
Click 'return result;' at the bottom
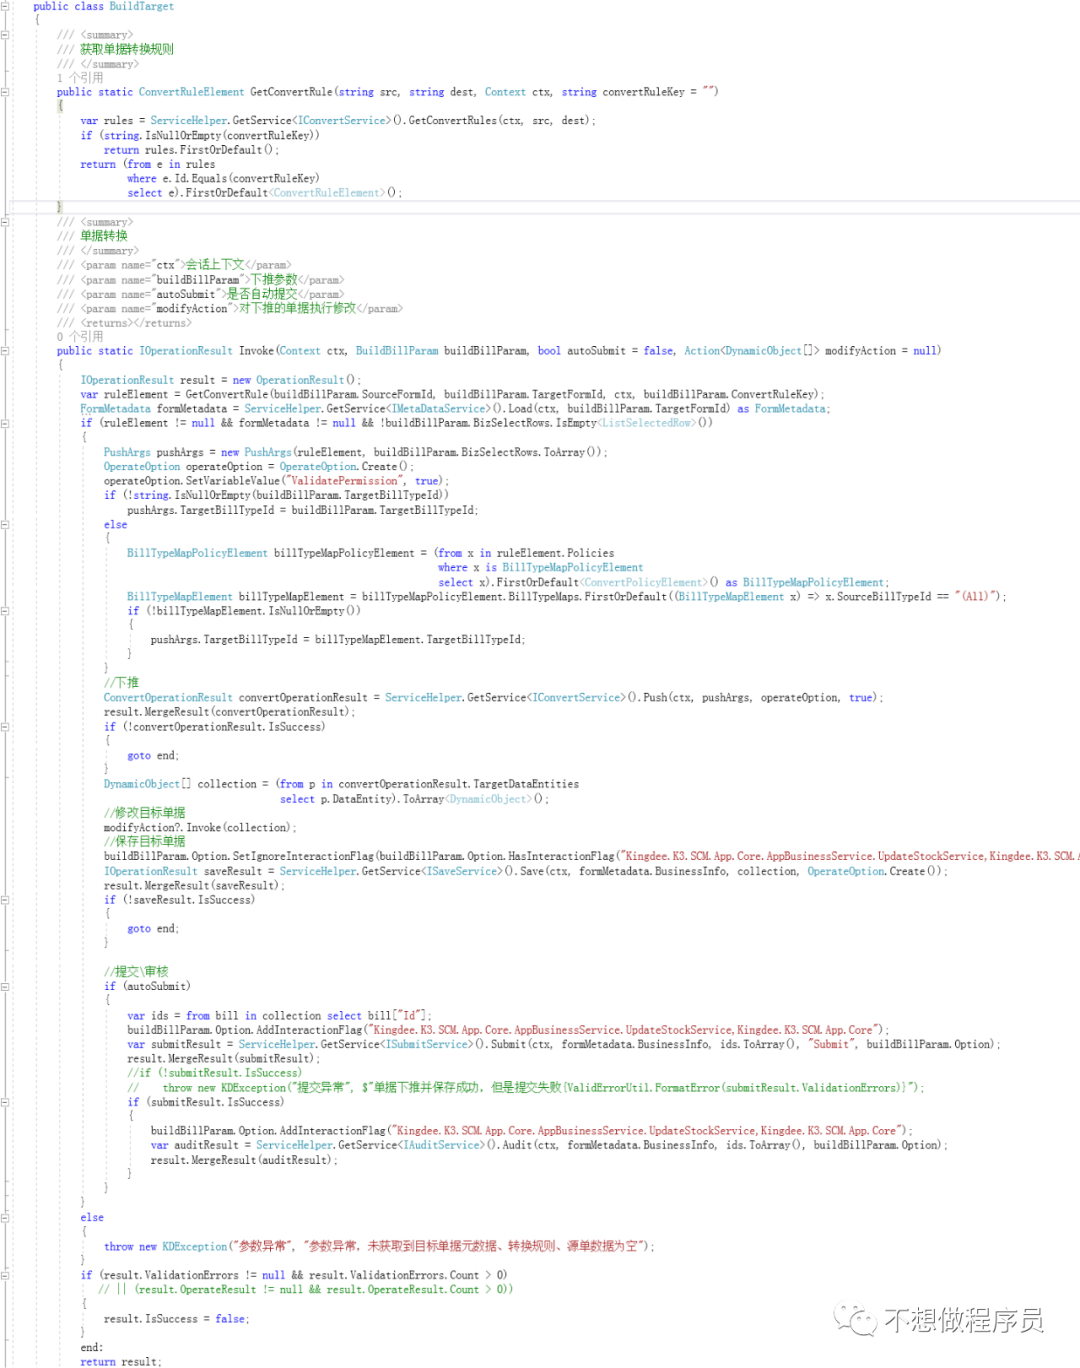tap(120, 1362)
